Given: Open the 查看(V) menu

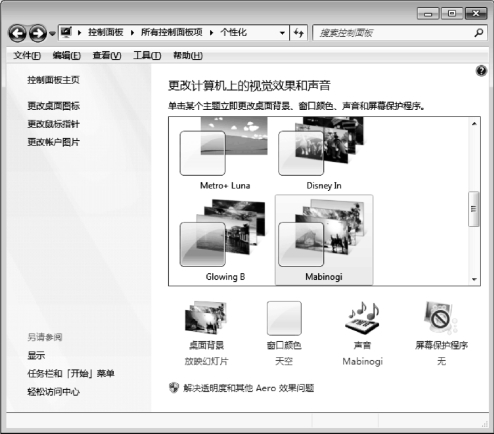Looking at the screenshot, I should click(x=107, y=55).
